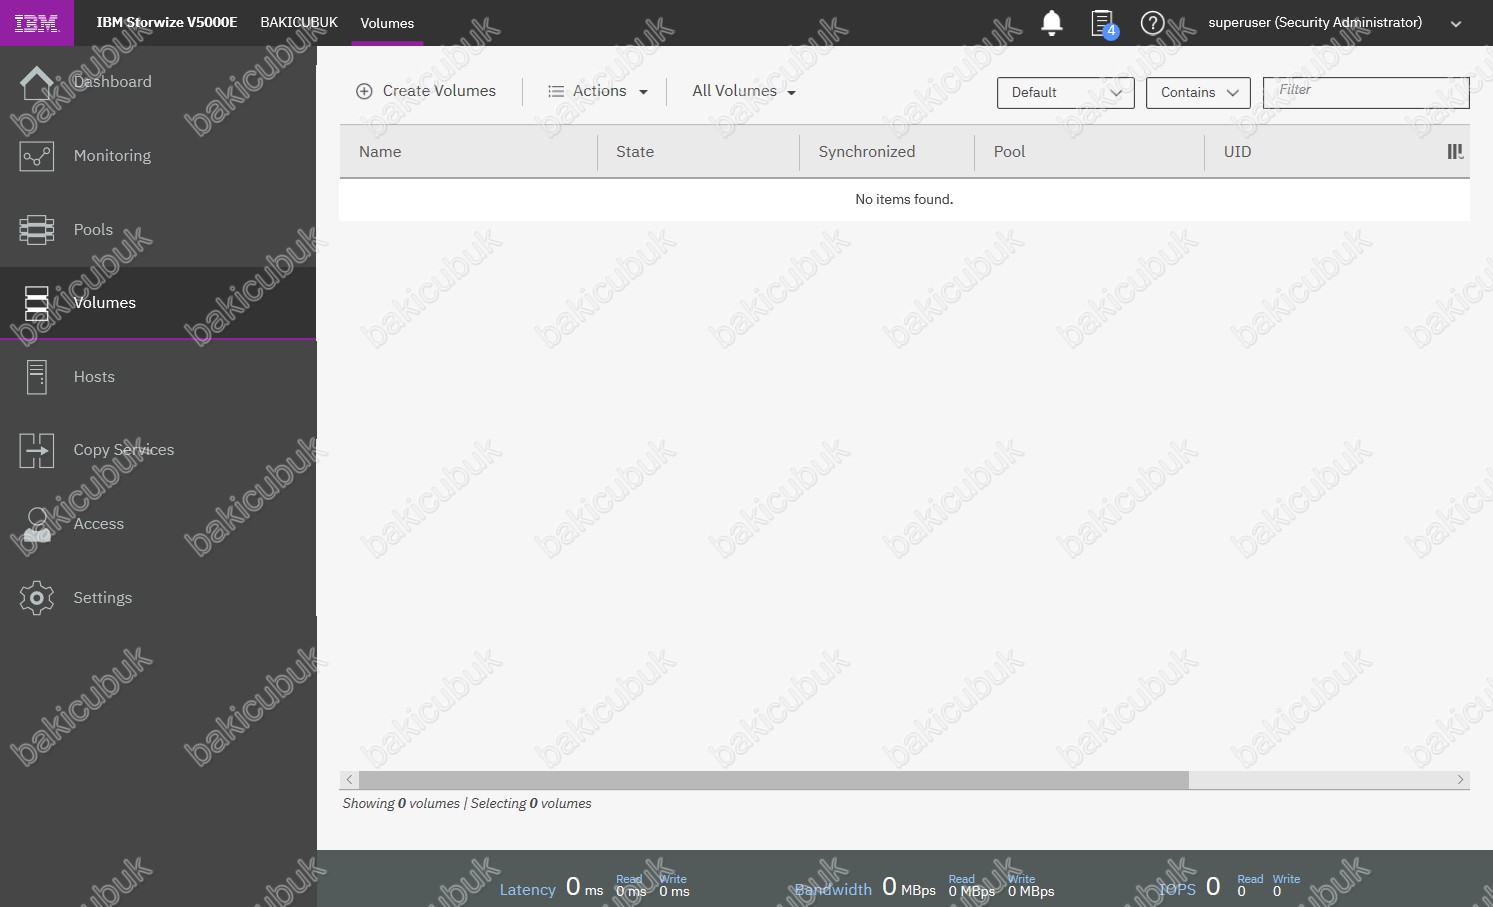Screen dimensions: 1493x907
Task: Click the Volumes tab in the header
Action: point(387,23)
